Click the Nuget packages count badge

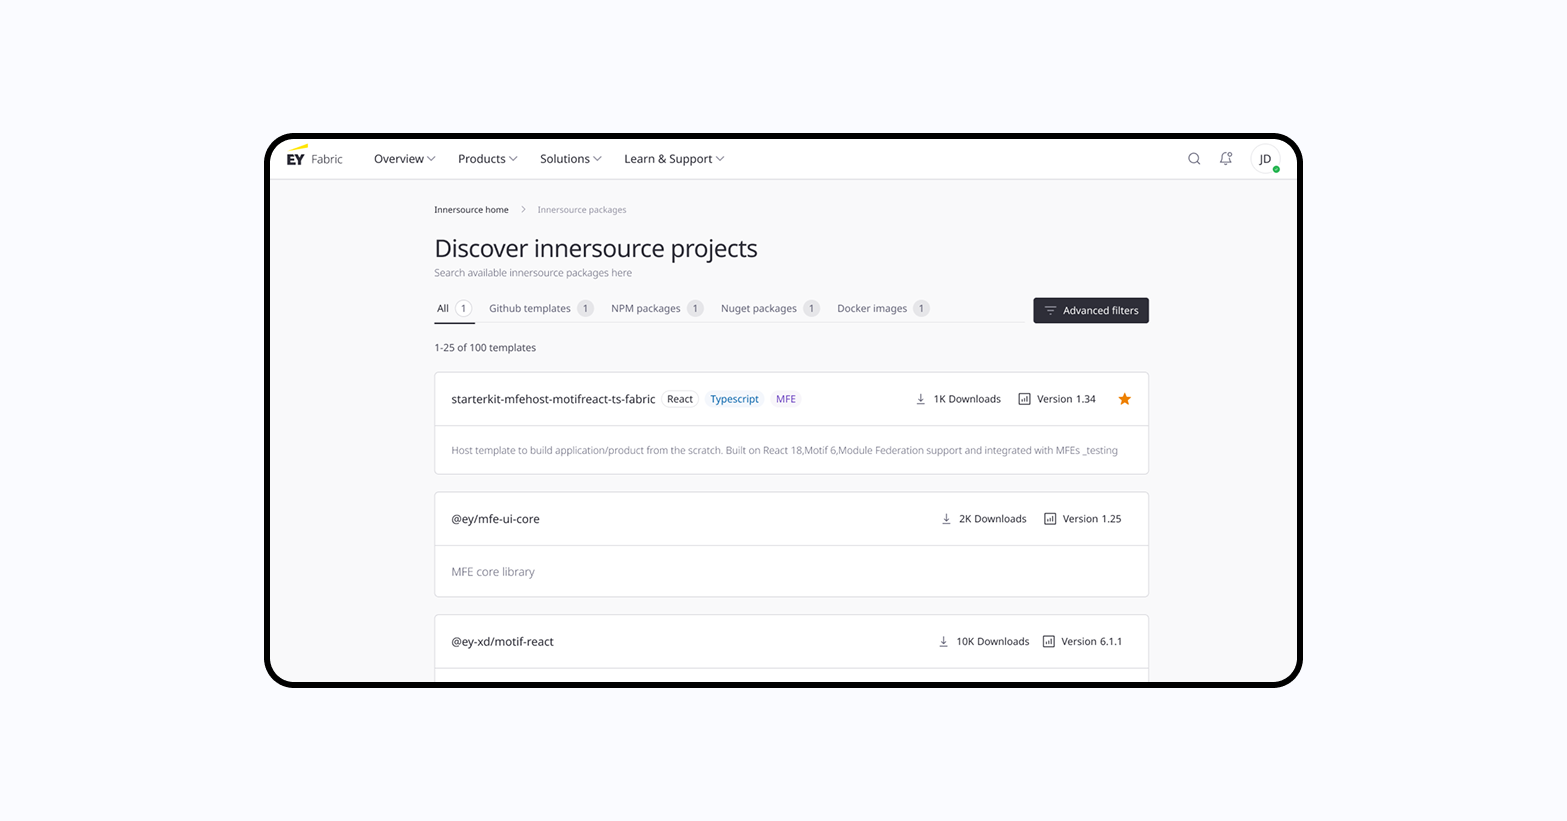click(x=811, y=308)
